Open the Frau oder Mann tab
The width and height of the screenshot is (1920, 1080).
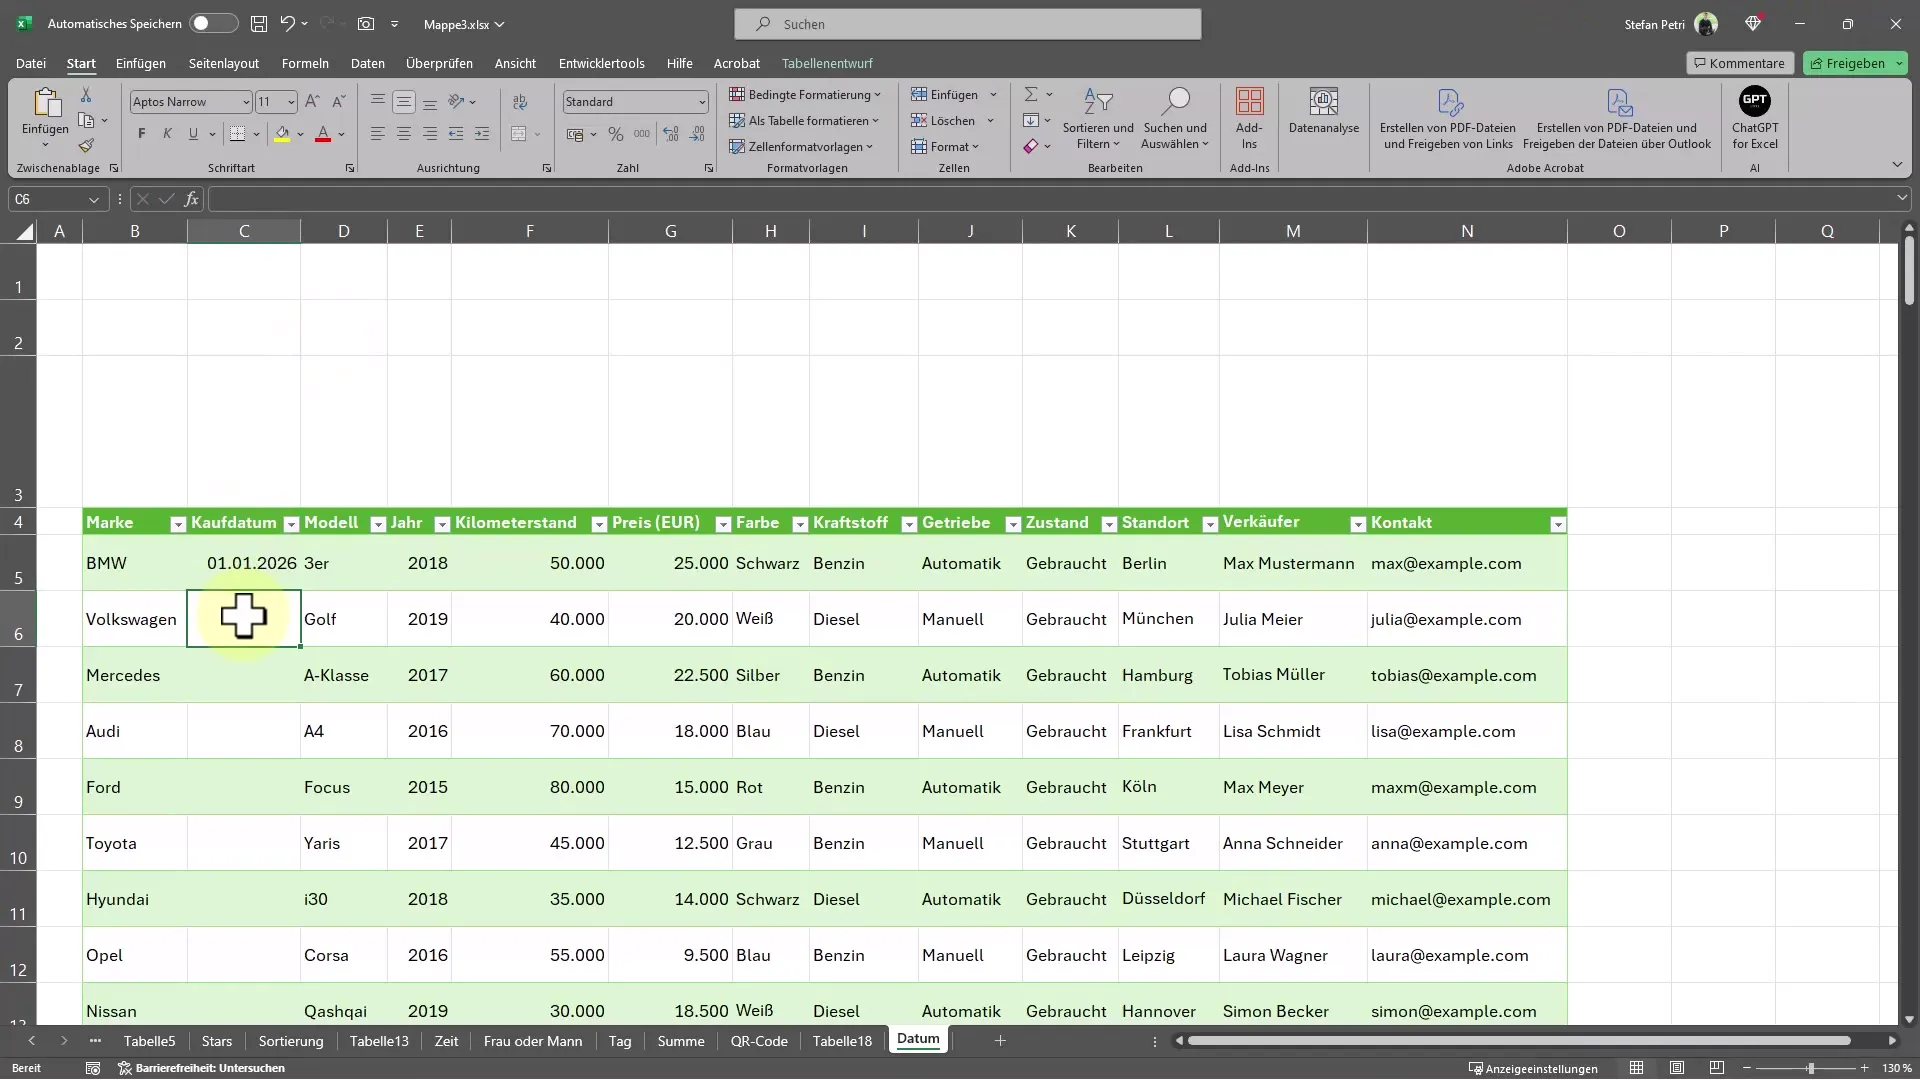tap(533, 1040)
